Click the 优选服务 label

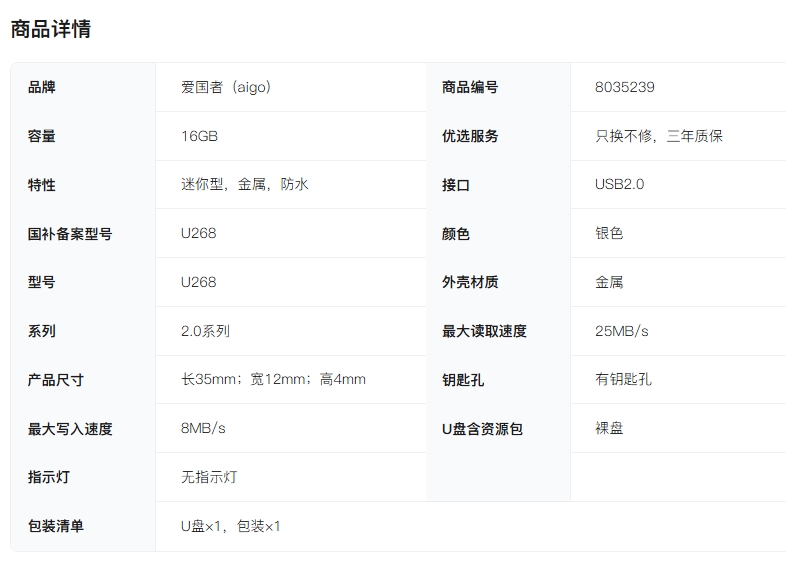pos(470,136)
